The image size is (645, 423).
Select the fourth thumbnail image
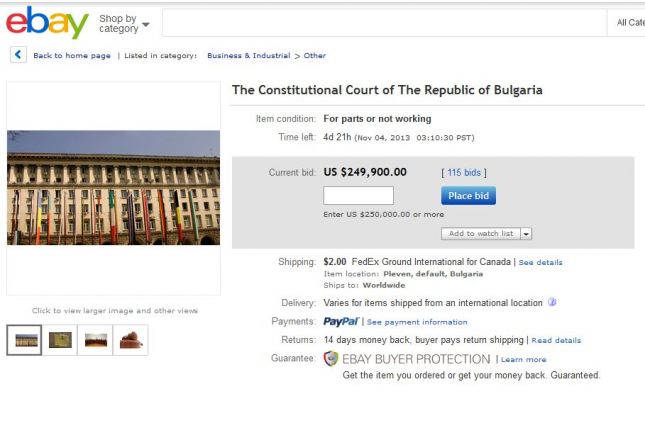131,340
